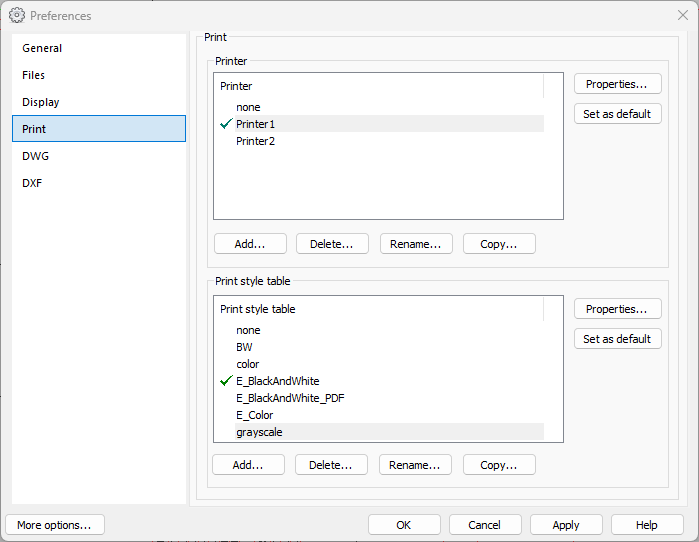699x542 pixels.
Task: Click Add under the Printer list
Action: pos(250,244)
